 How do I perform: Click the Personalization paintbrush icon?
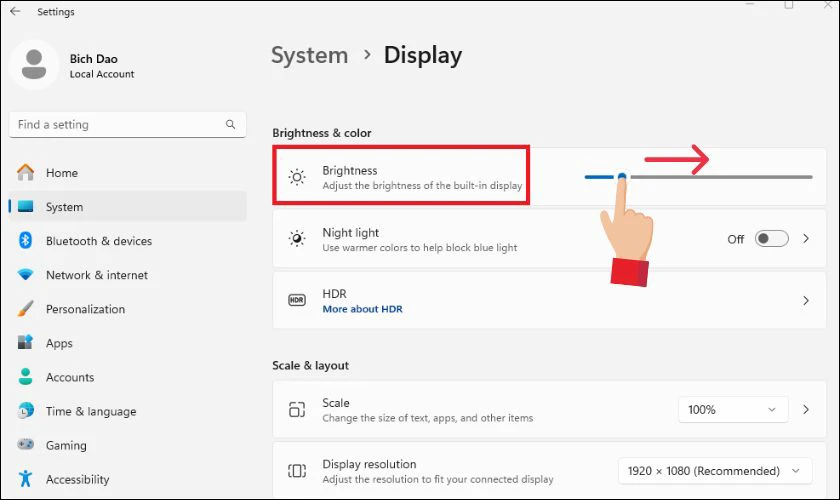tap(25, 309)
